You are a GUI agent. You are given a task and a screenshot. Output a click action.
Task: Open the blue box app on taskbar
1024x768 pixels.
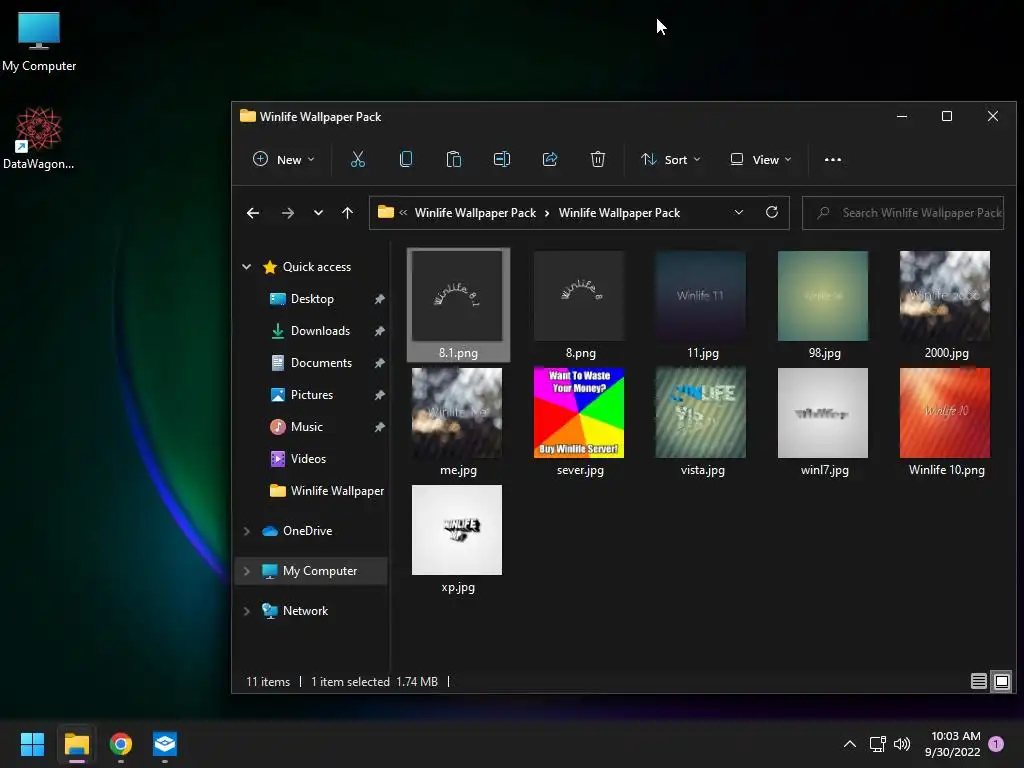165,744
